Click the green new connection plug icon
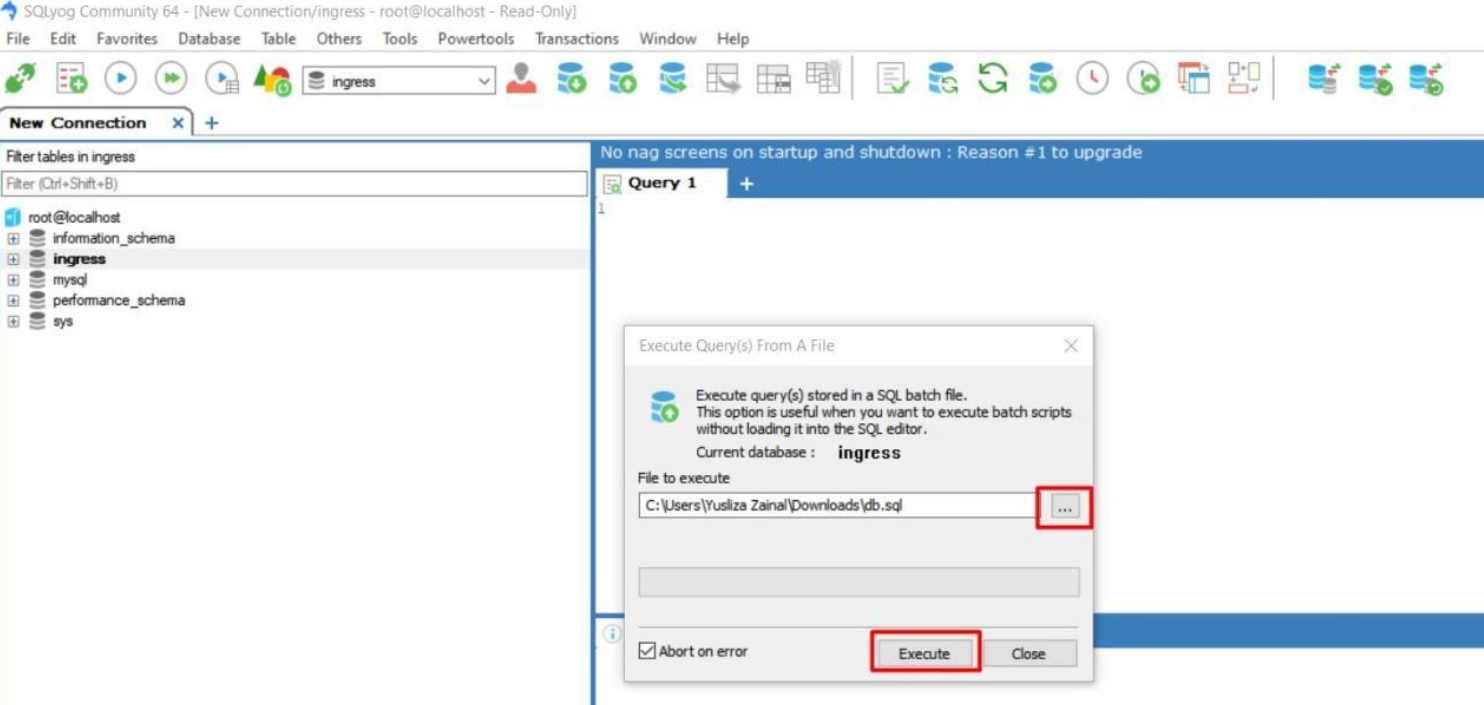 21,78
